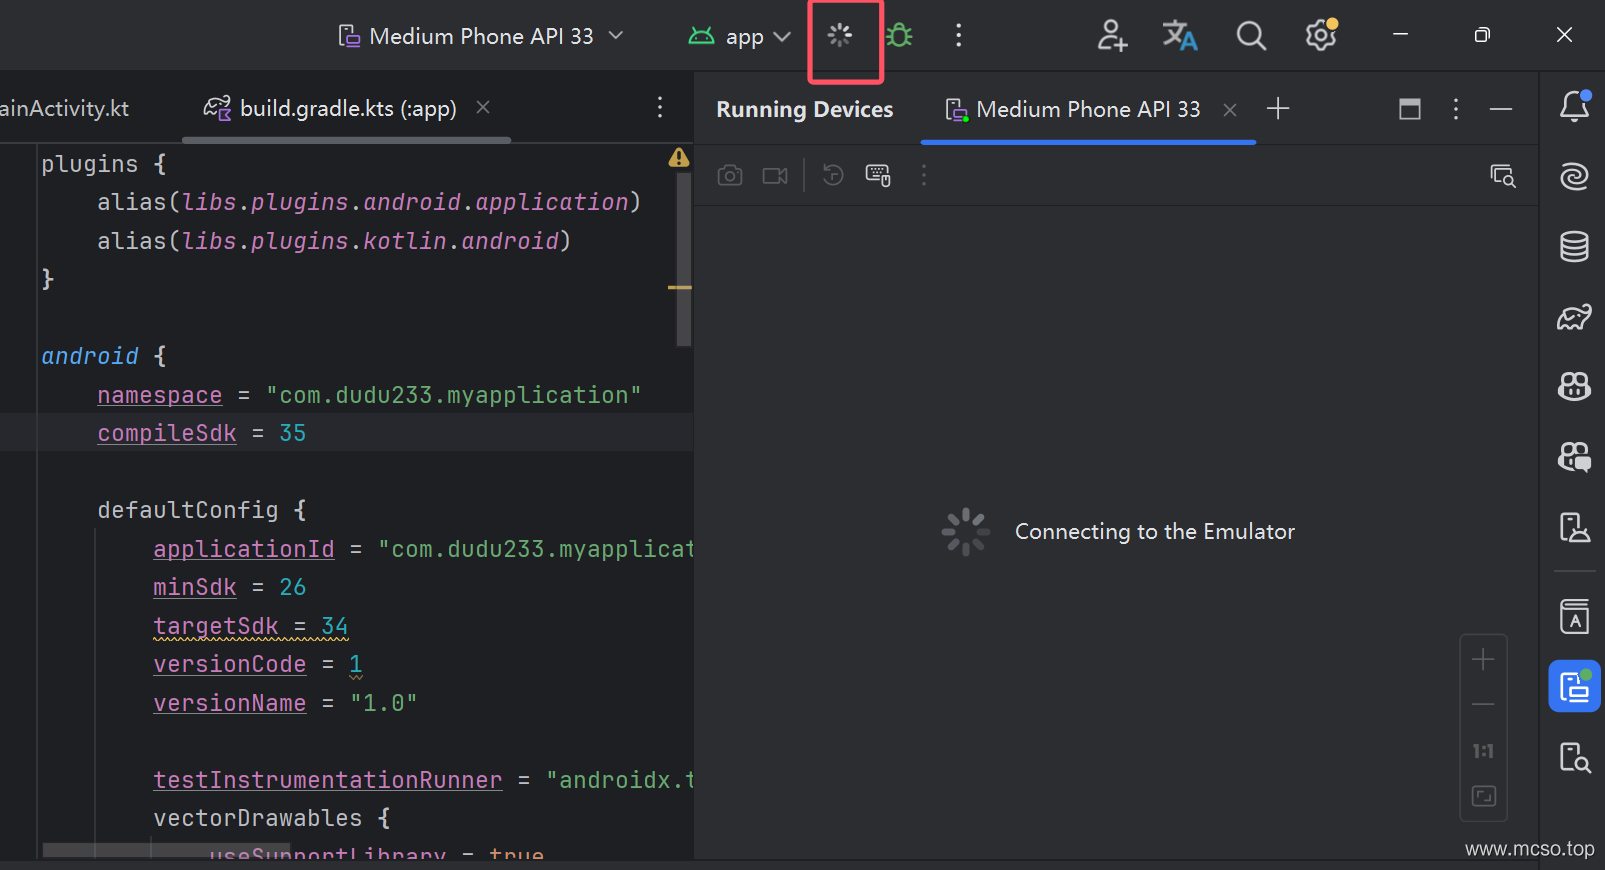Open the Device File Explorer icon with letter A
The height and width of the screenshot is (870, 1605).
(x=1575, y=617)
